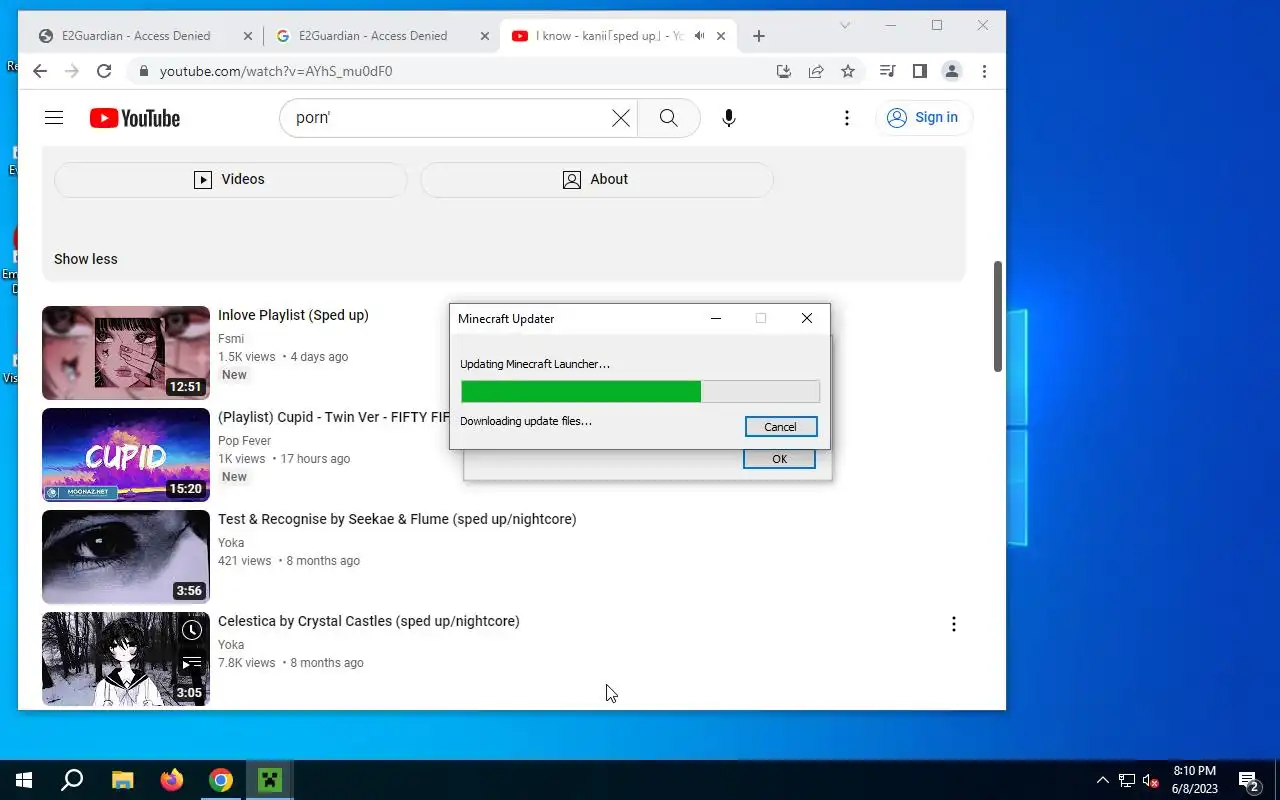Open Windows taskbar search
The image size is (1280, 800).
point(72,780)
